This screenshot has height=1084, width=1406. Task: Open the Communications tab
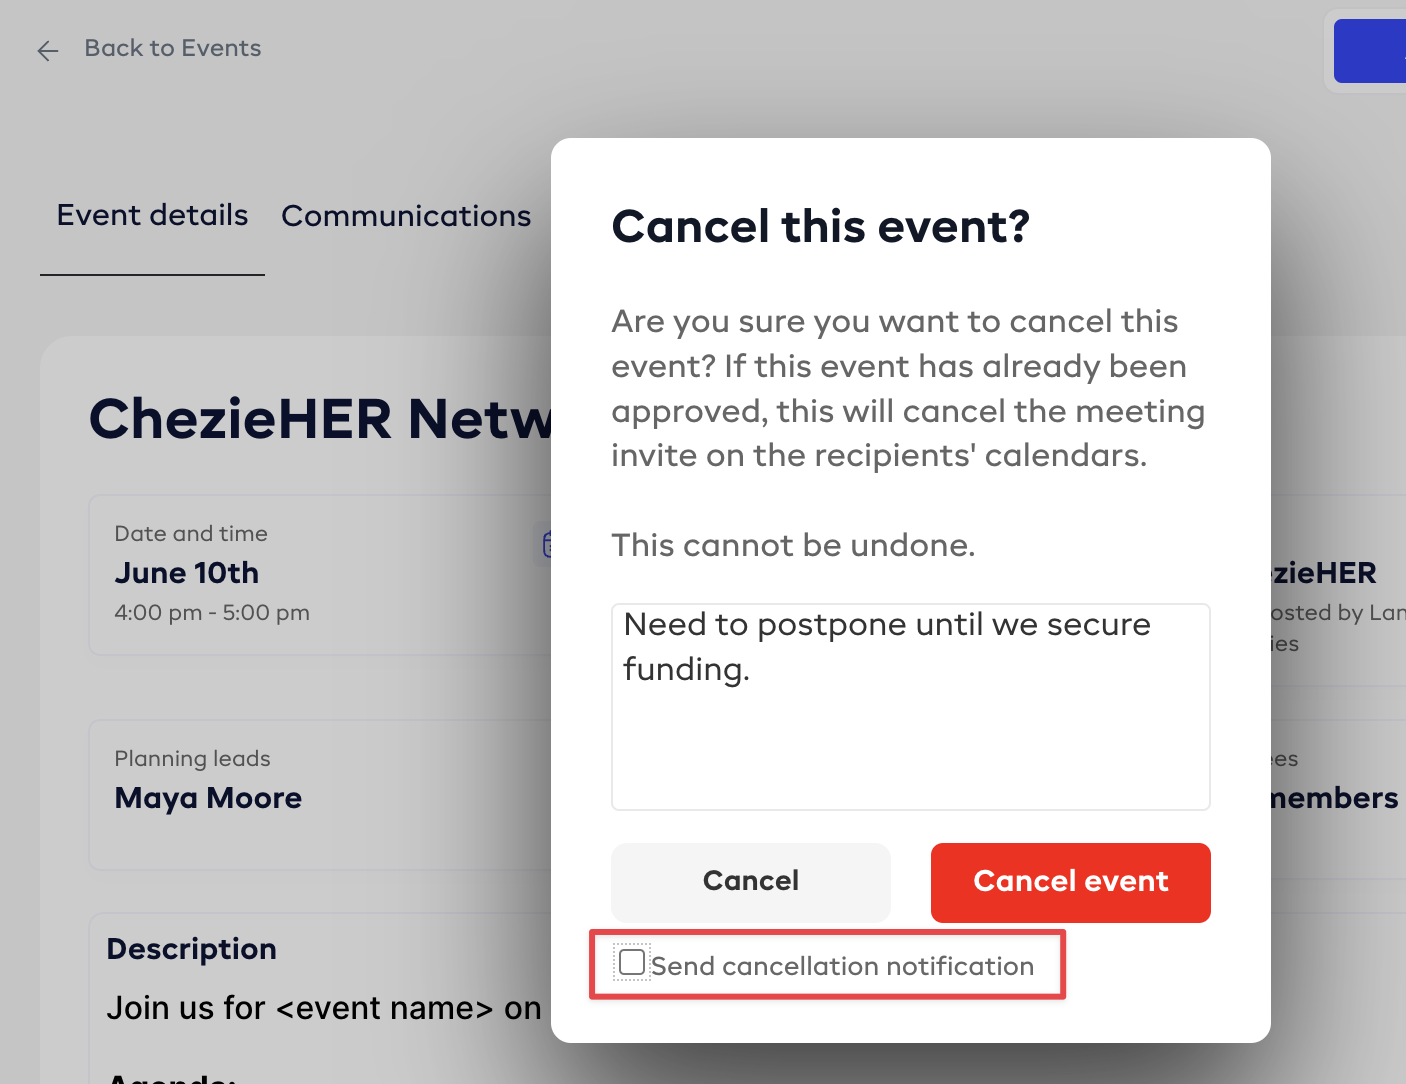click(406, 216)
